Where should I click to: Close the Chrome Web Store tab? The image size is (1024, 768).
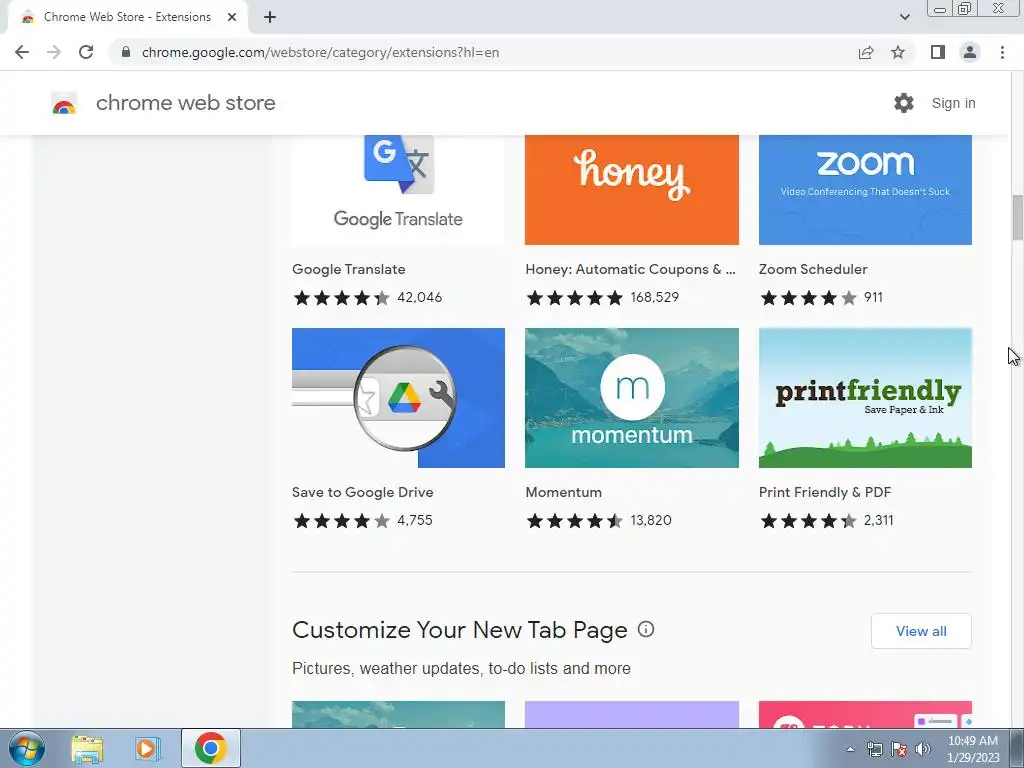[232, 17]
